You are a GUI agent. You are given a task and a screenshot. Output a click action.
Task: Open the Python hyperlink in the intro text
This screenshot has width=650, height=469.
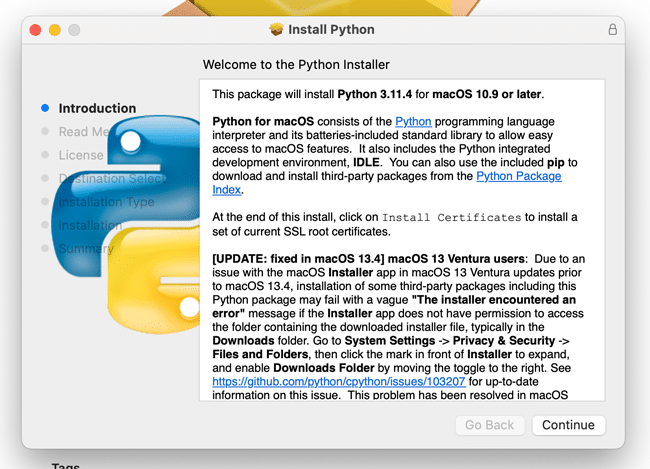tap(413, 122)
